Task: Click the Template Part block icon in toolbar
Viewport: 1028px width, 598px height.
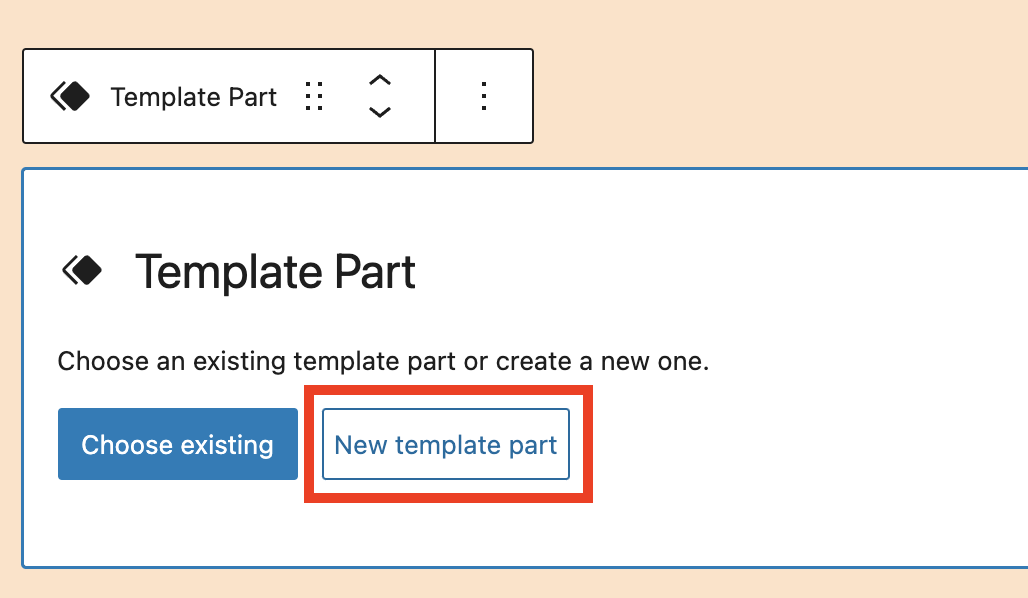Action: coord(70,97)
